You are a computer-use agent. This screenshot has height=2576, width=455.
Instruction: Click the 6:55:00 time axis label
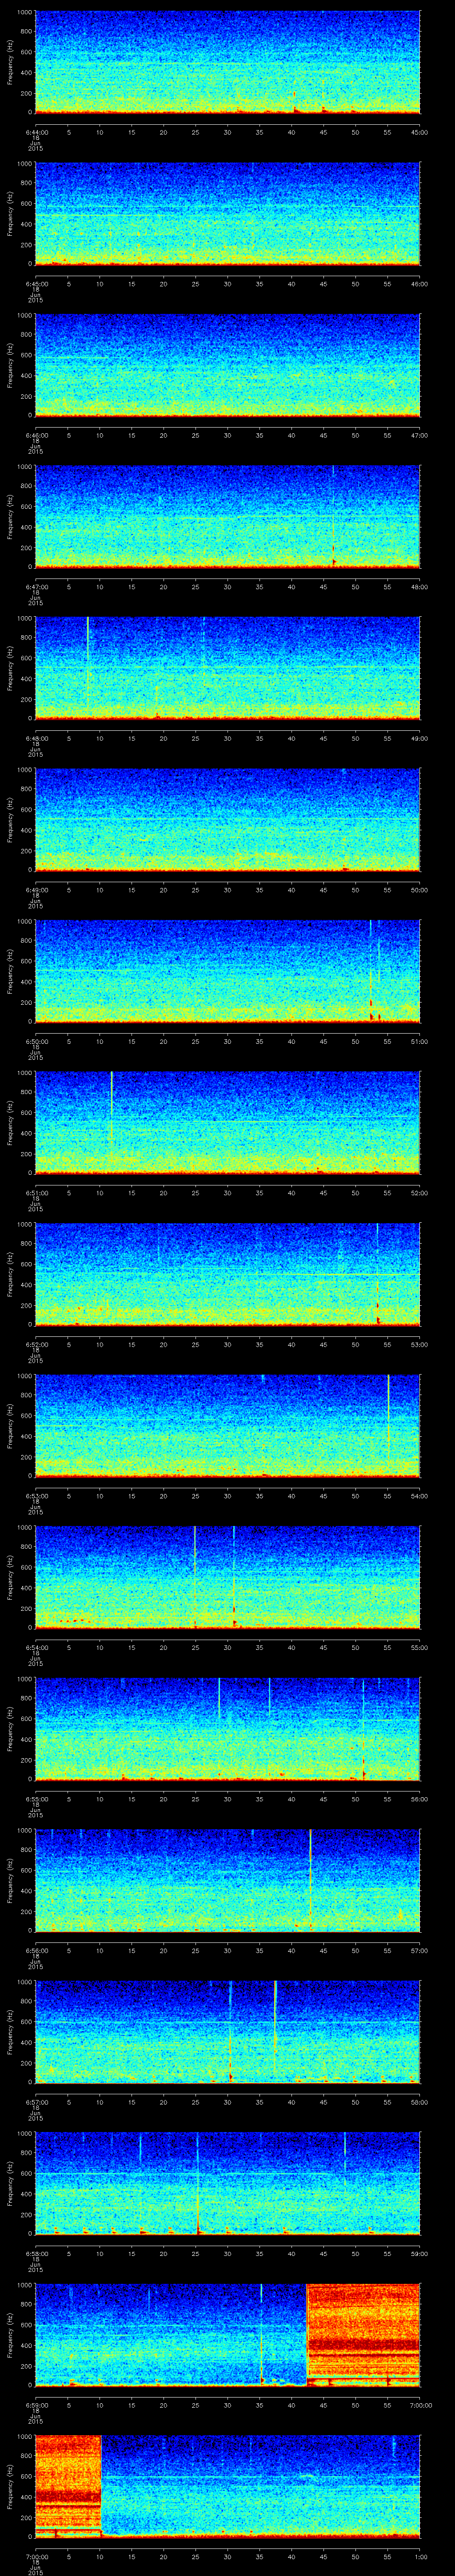(36, 1799)
